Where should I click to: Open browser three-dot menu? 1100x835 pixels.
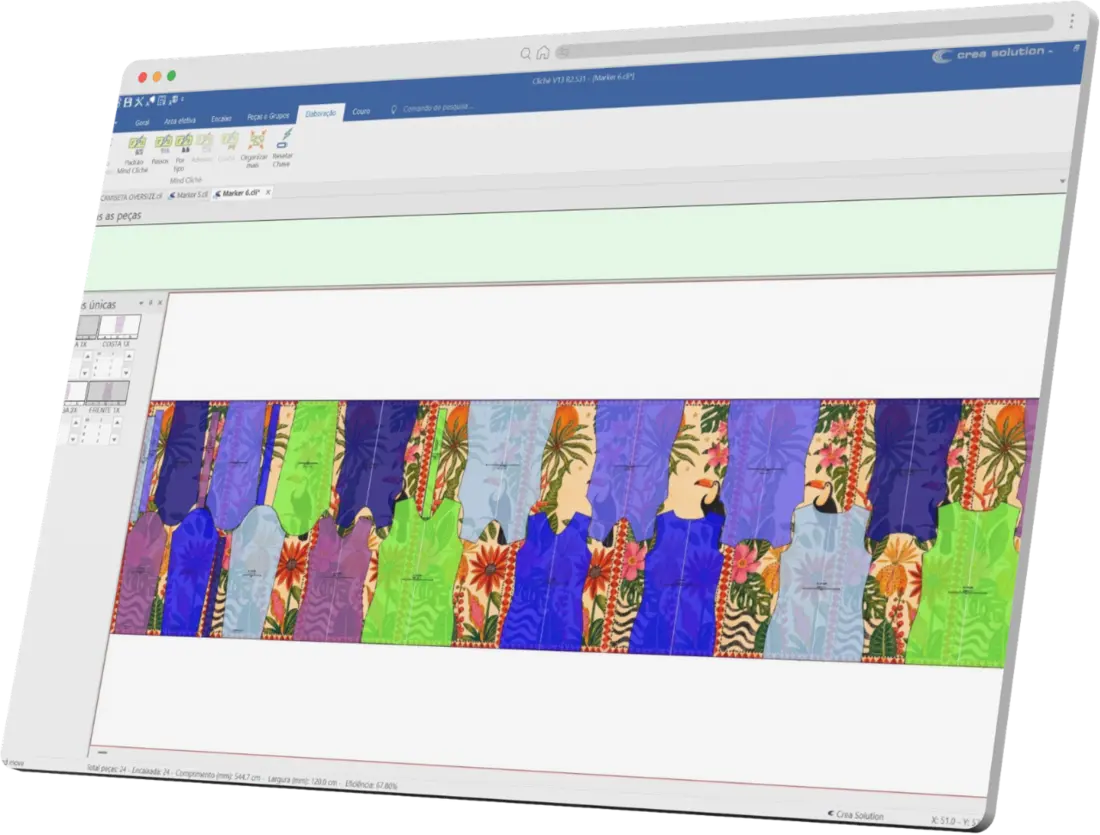(1072, 22)
